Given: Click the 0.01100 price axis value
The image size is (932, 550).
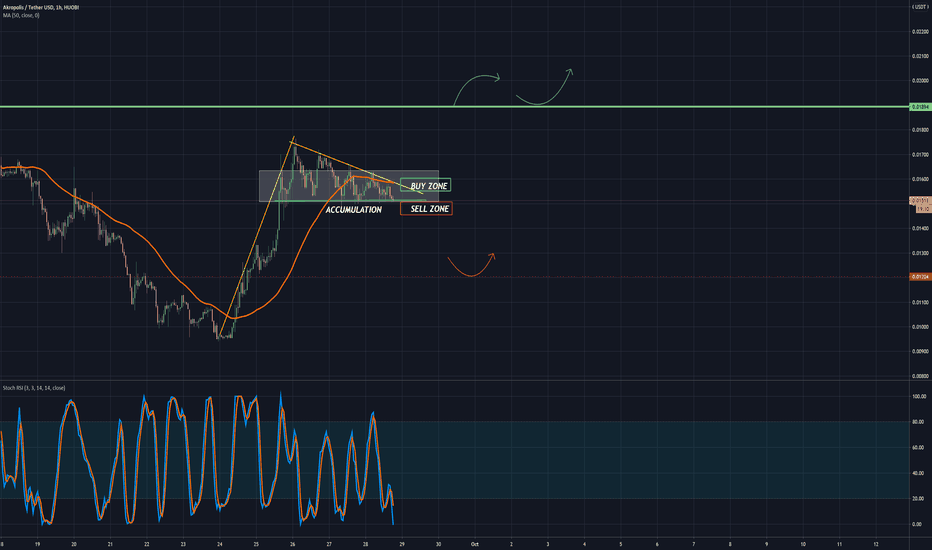Looking at the screenshot, I should point(920,302).
